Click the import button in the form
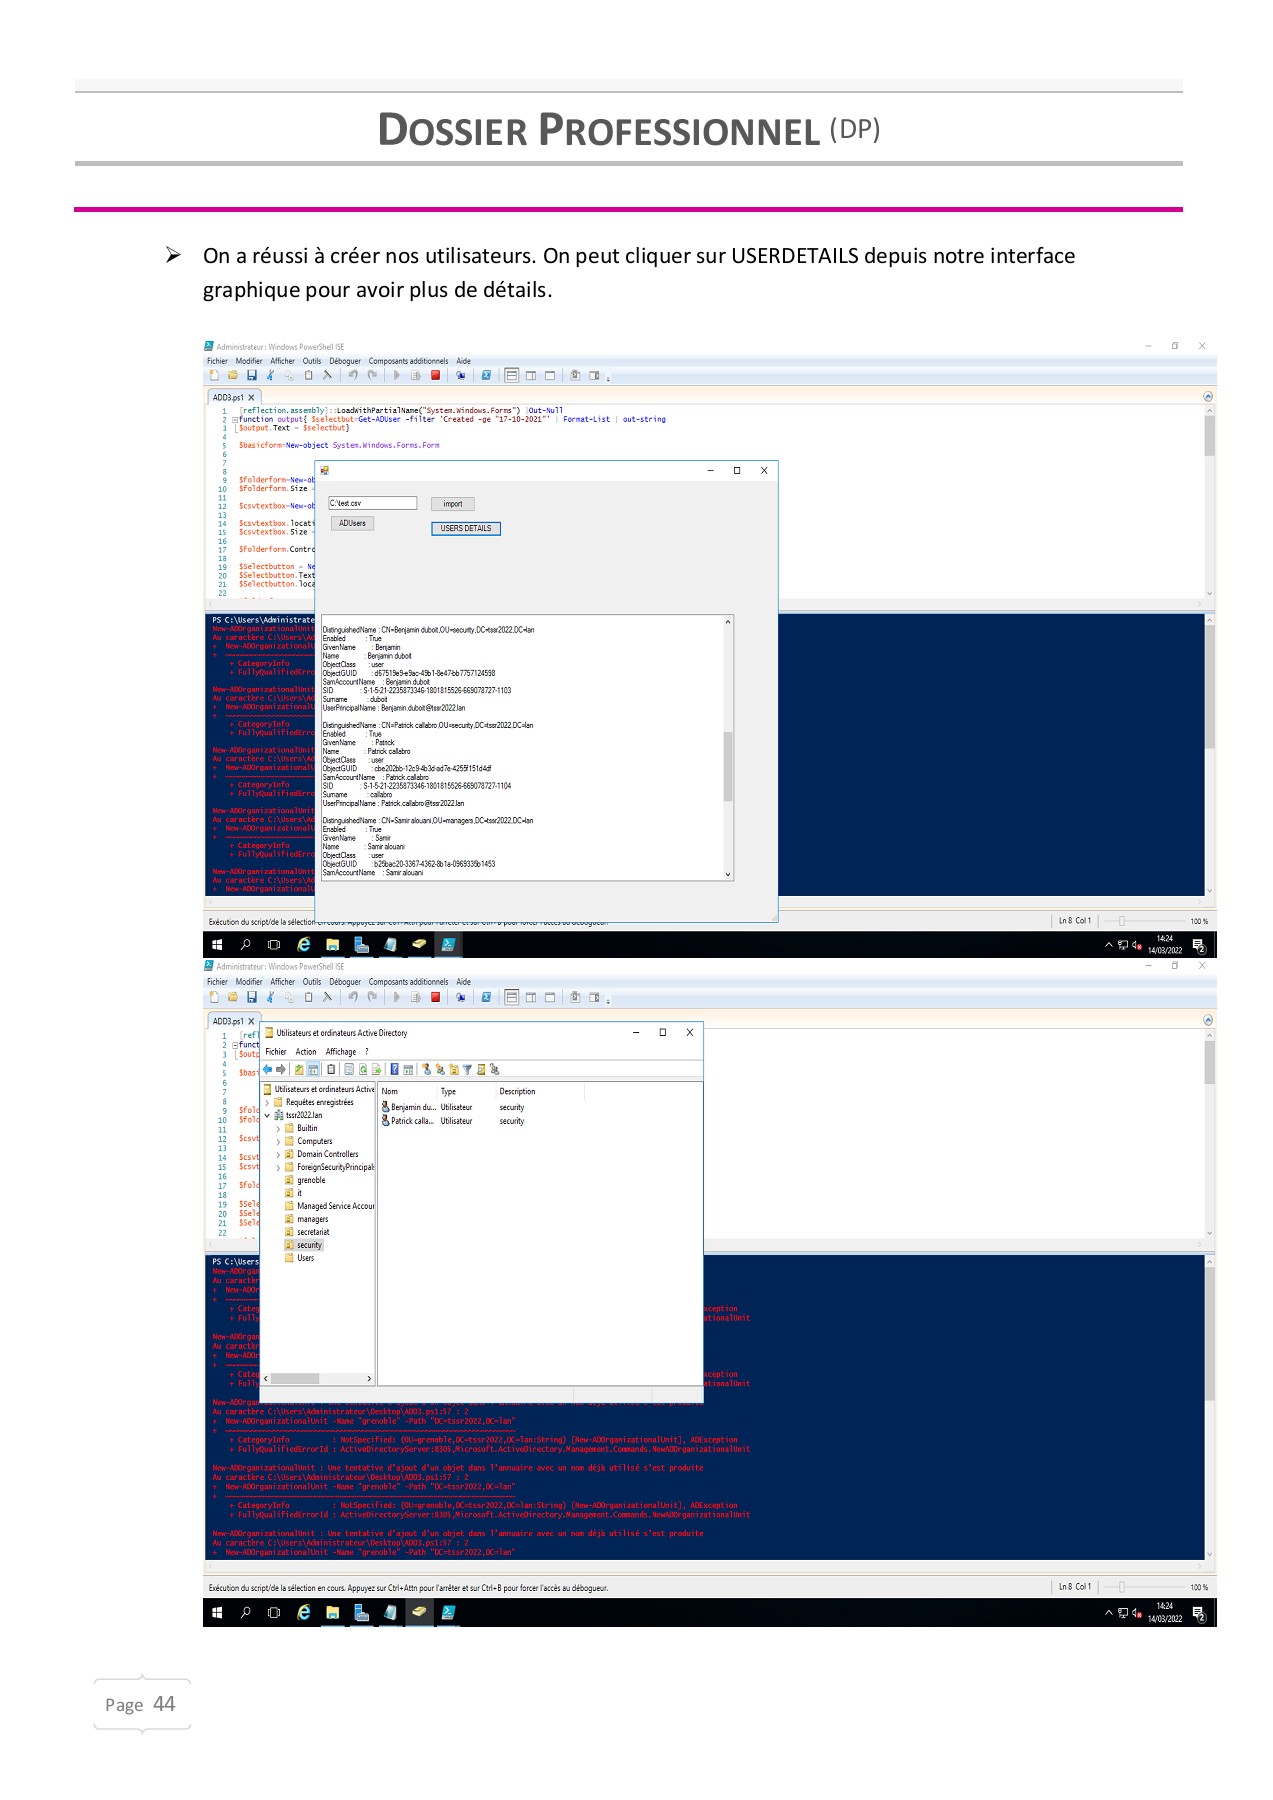Screen dimensions: 1273x1800 point(452,504)
